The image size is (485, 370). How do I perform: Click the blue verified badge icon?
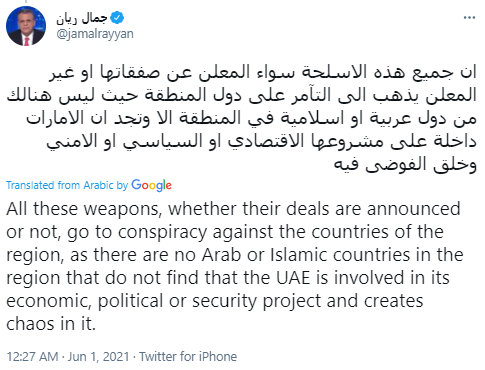(117, 18)
